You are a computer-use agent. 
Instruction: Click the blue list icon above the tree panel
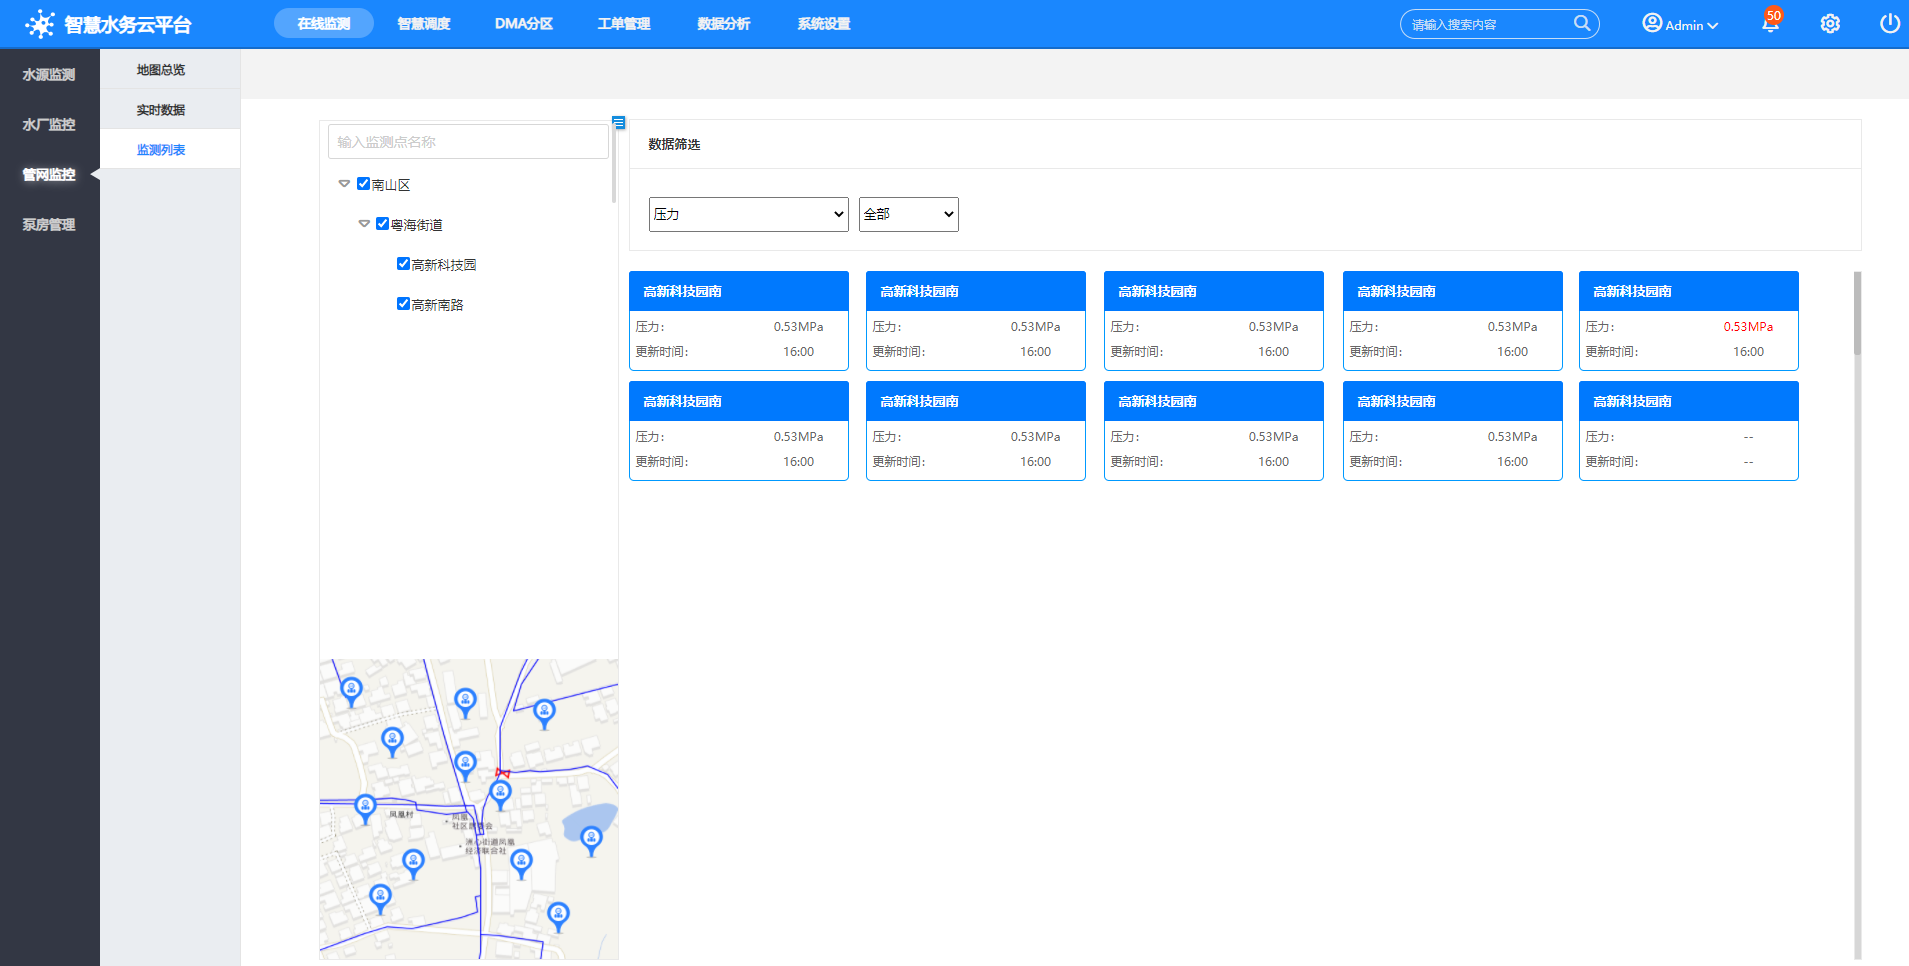pos(619,123)
